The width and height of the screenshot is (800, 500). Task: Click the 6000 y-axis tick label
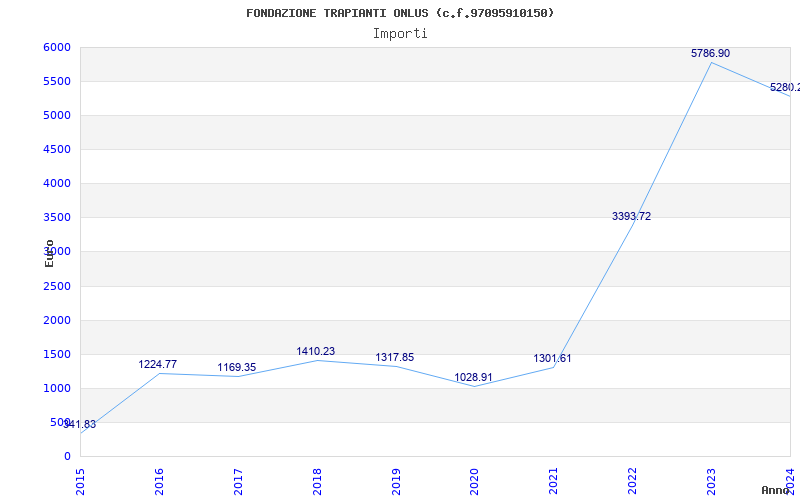(57, 47)
